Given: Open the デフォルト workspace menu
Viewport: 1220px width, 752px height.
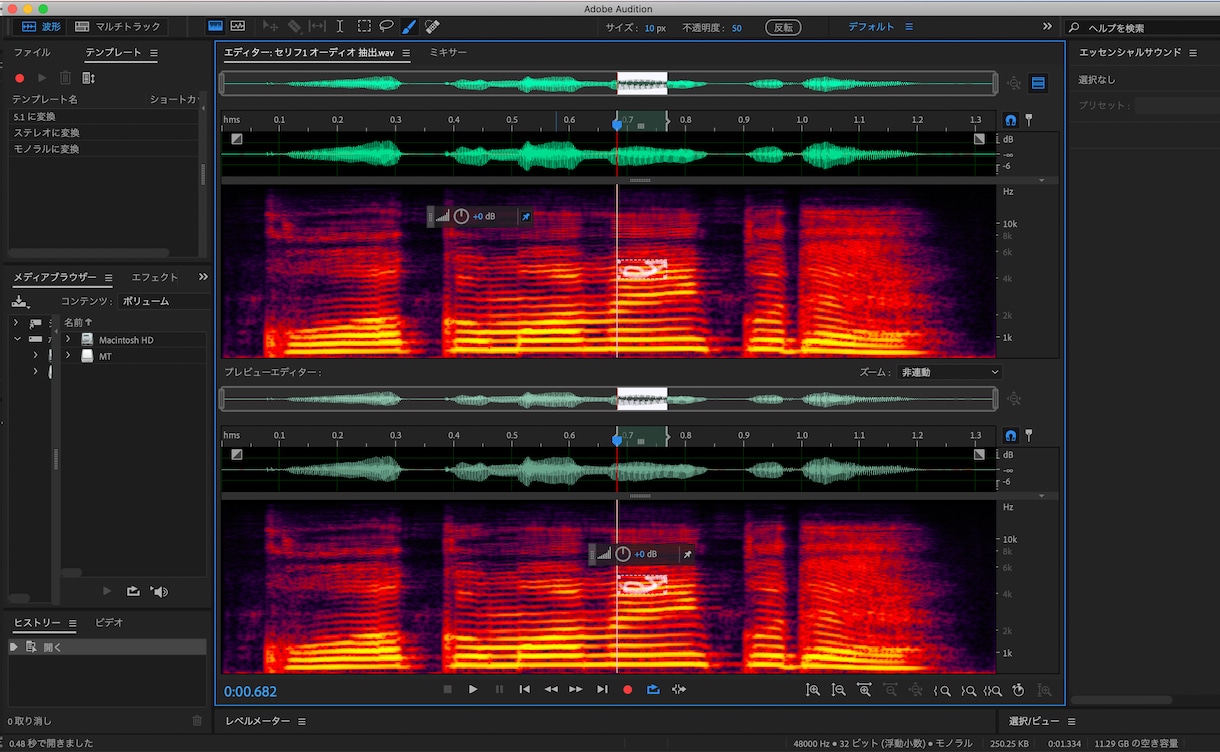Looking at the screenshot, I should coord(880,27).
